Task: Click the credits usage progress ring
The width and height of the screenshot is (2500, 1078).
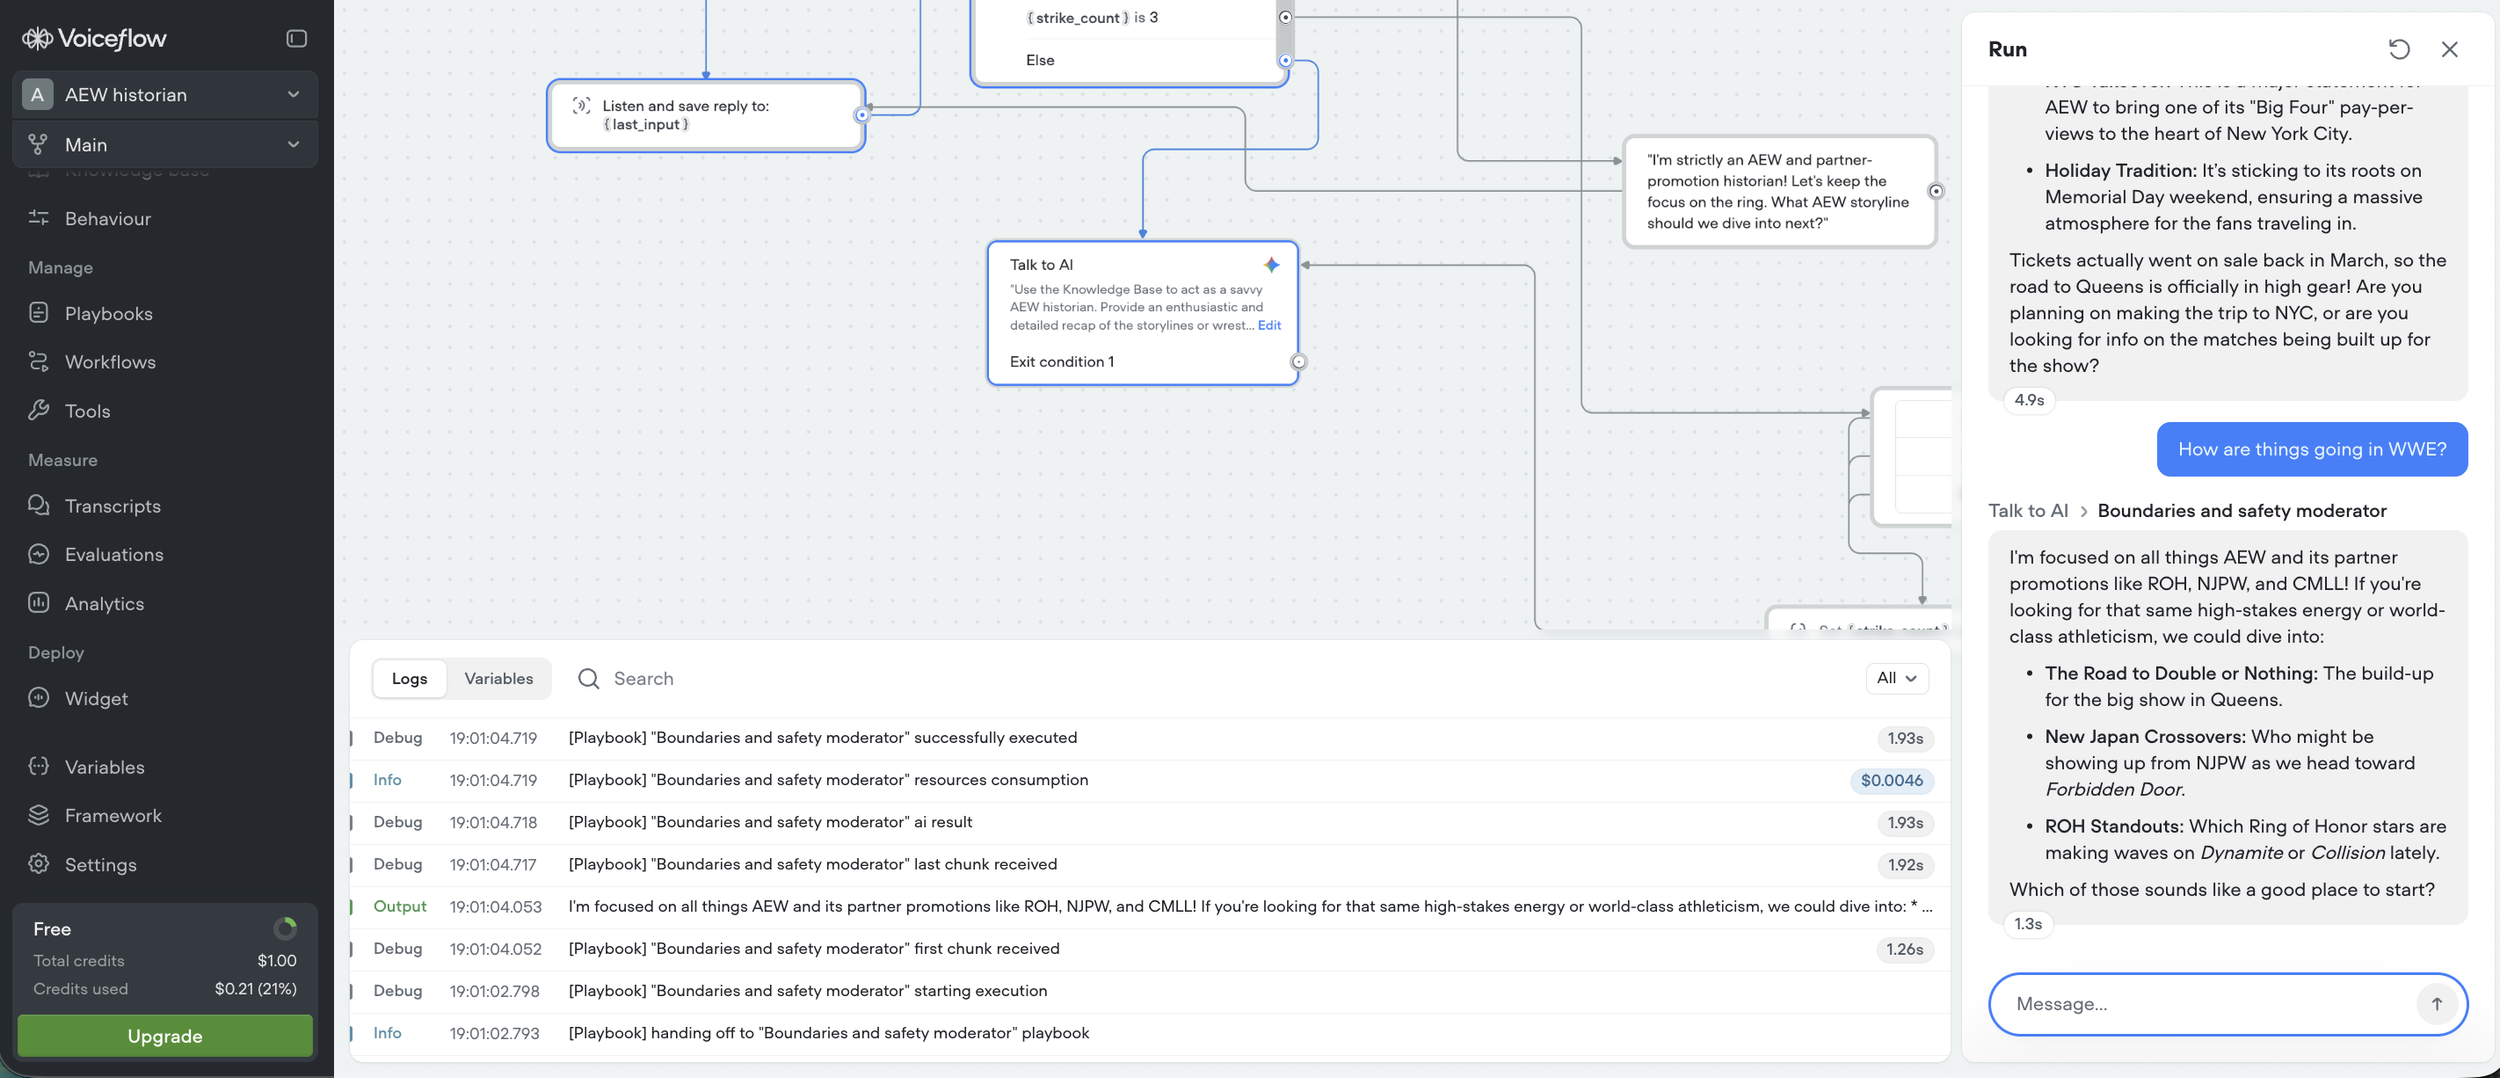Action: 285,929
